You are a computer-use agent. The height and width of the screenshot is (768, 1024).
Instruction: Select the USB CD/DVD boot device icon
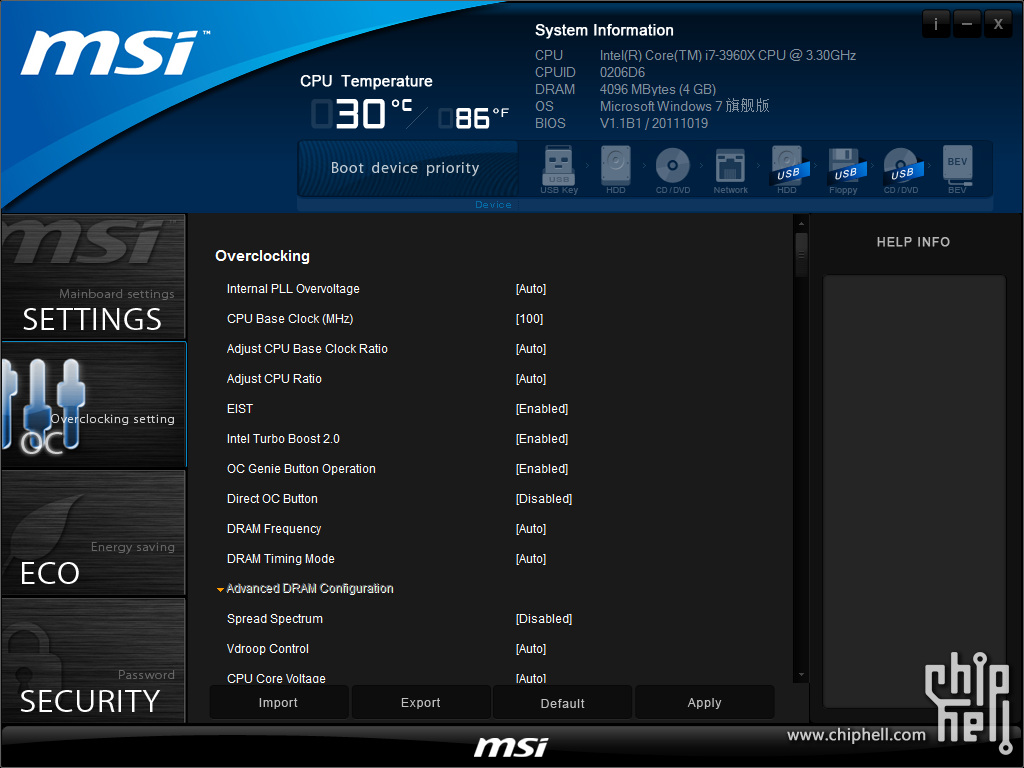pyautogui.click(x=902, y=170)
